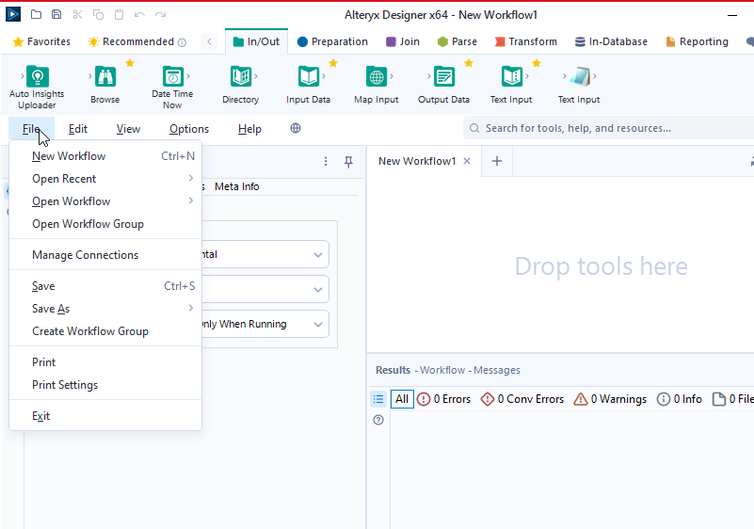Image resolution: width=754 pixels, height=529 pixels.
Task: Click the Undo arrow icon
Action: (x=139, y=14)
